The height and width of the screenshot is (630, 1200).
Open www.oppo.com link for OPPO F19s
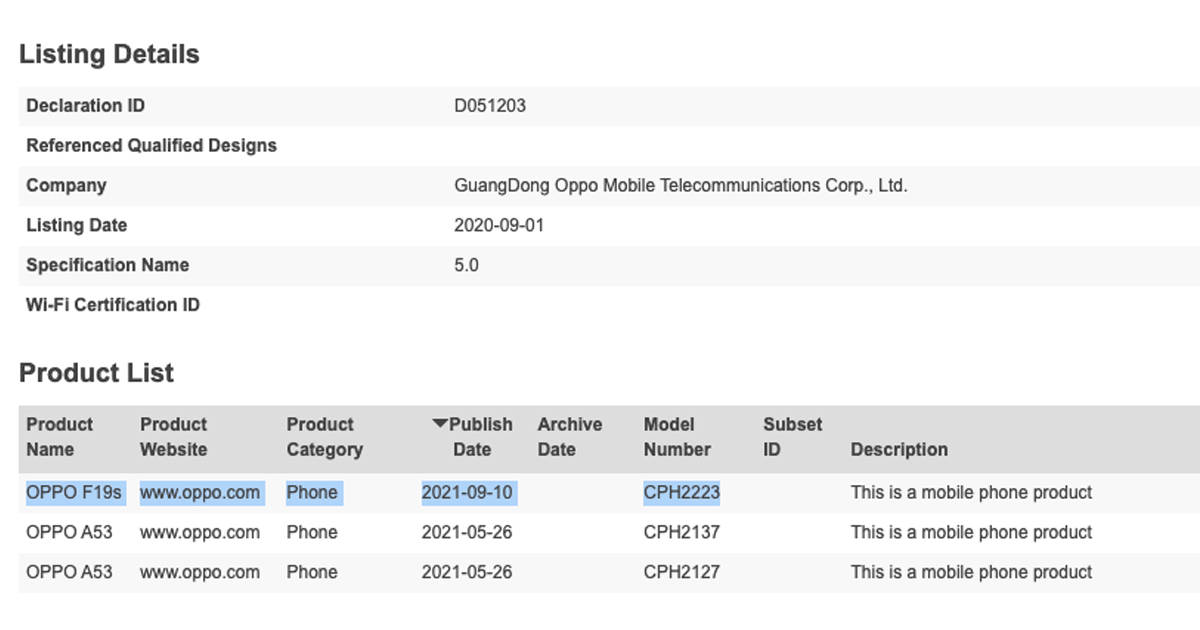click(201, 492)
